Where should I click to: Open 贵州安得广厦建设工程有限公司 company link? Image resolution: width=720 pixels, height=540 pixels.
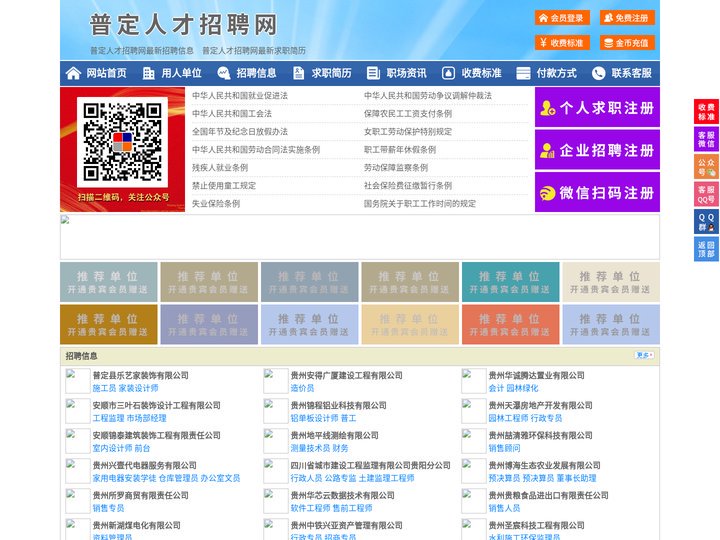pos(346,375)
